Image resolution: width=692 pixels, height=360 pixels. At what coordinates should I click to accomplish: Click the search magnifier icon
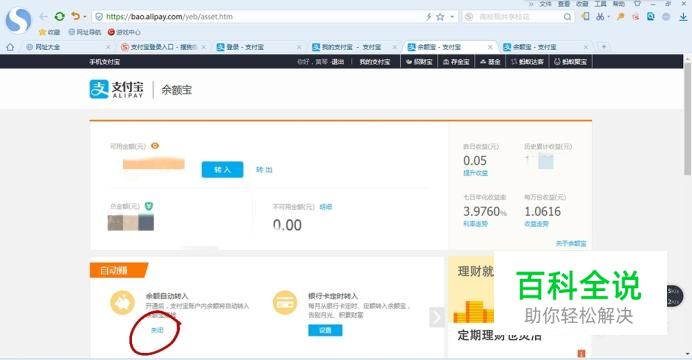(x=568, y=17)
